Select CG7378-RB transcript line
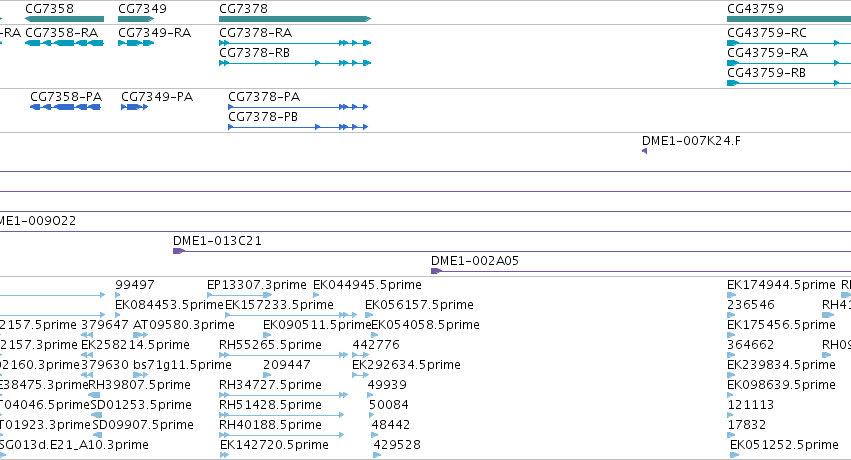 tap(295, 63)
